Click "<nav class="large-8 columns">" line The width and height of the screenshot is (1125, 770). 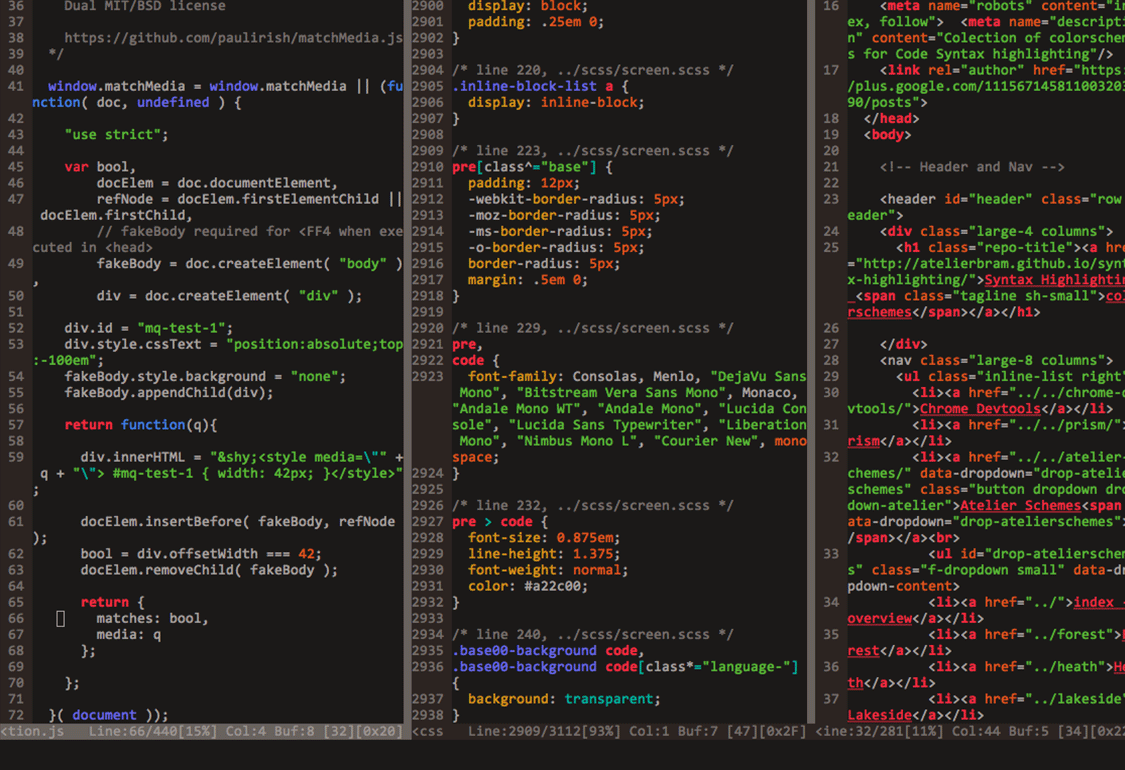pyautogui.click(x=997, y=360)
